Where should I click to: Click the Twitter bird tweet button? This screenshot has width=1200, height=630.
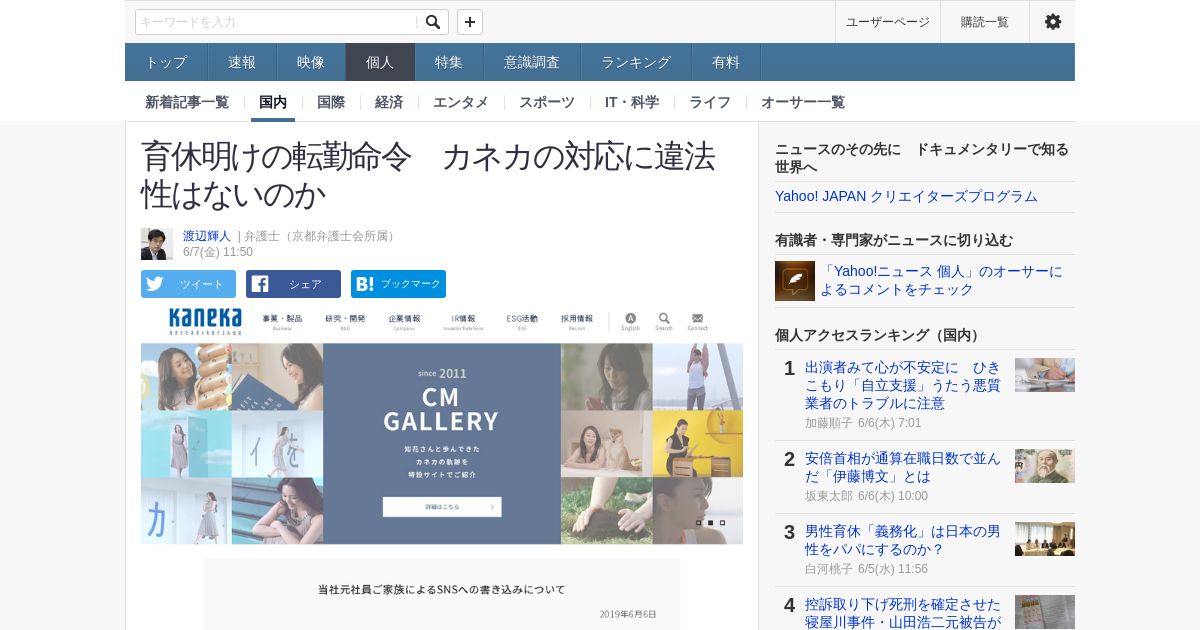188,284
